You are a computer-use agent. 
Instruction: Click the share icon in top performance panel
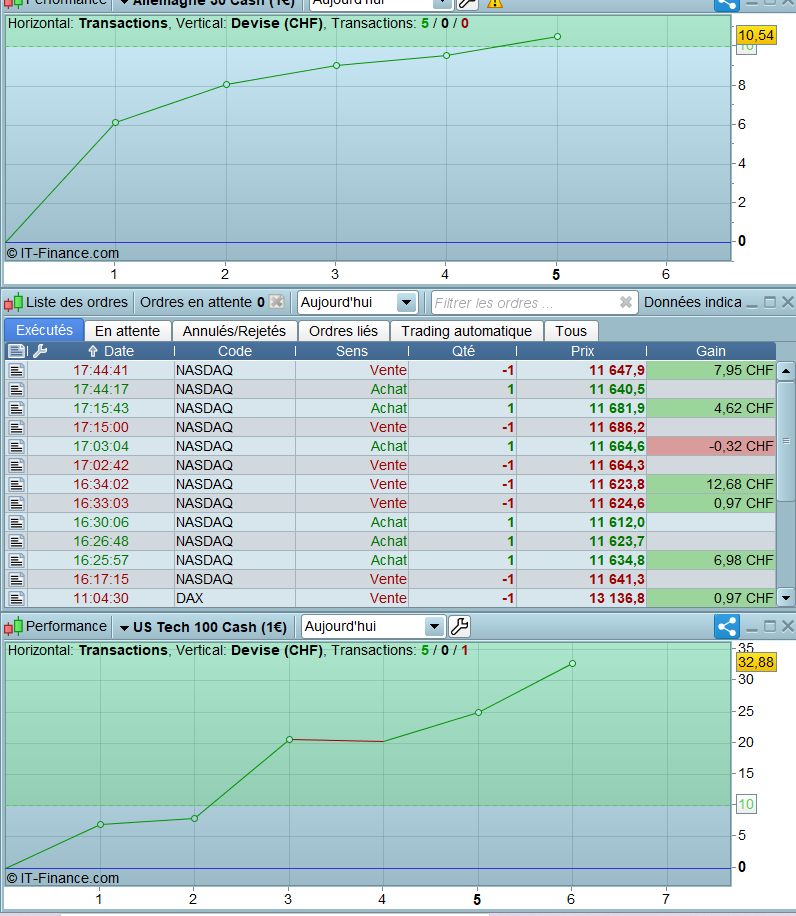point(727,5)
